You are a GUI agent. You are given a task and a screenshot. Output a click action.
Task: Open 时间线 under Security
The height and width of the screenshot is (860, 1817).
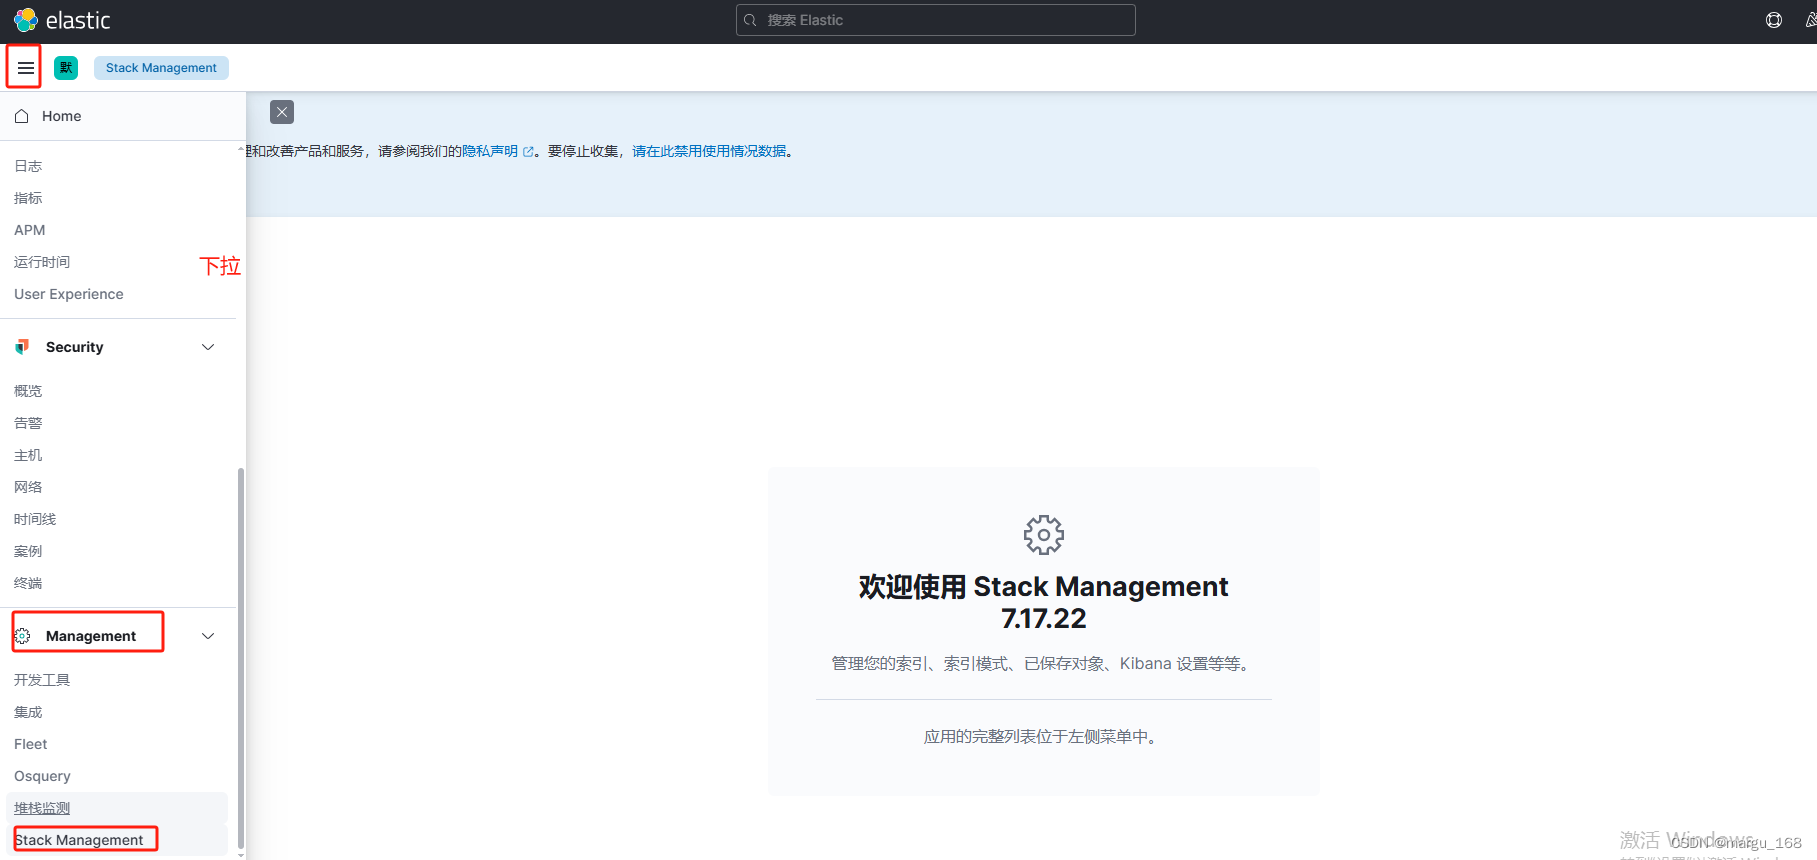(x=35, y=519)
